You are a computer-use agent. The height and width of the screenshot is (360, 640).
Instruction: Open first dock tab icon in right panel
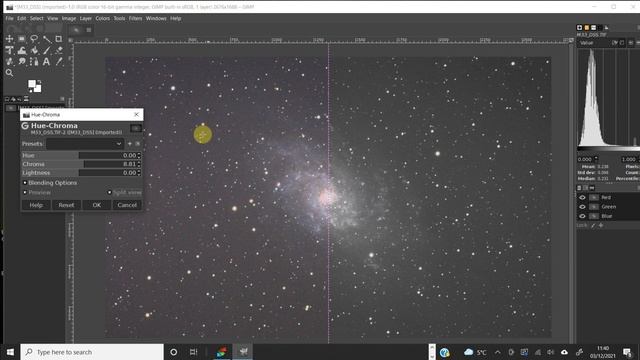coord(579,27)
